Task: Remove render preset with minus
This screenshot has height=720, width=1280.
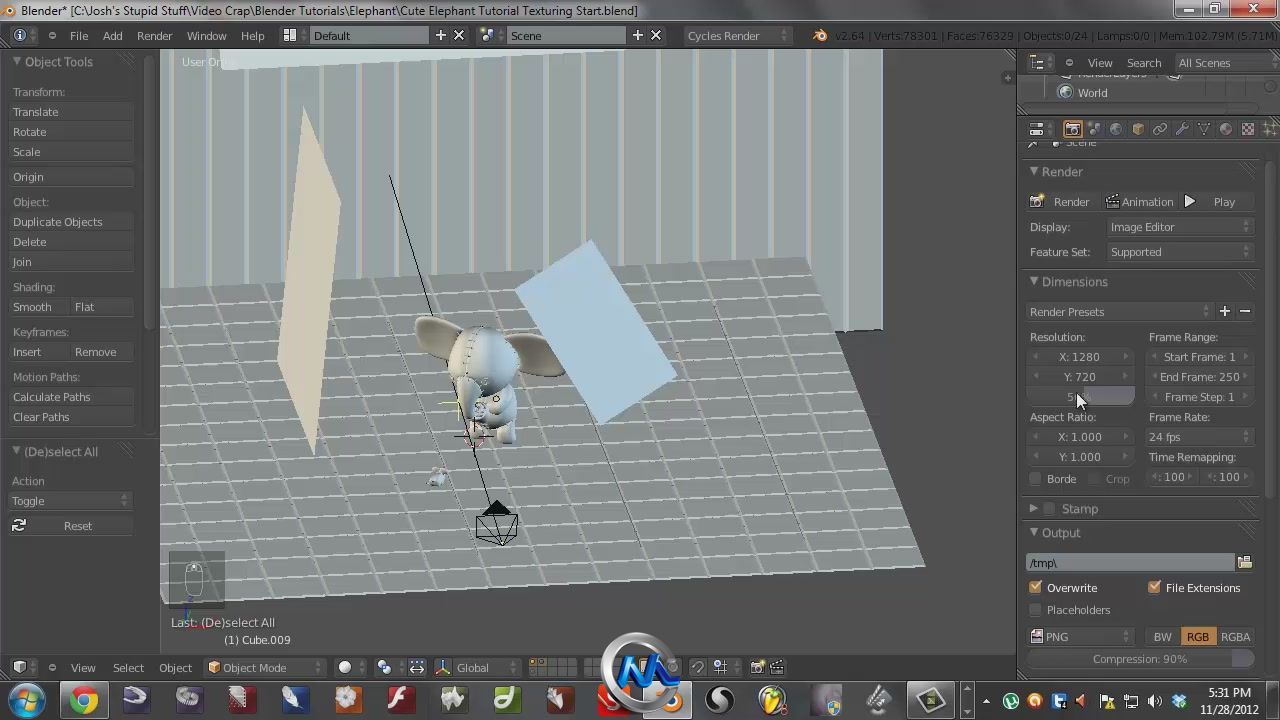Action: 1245,311
